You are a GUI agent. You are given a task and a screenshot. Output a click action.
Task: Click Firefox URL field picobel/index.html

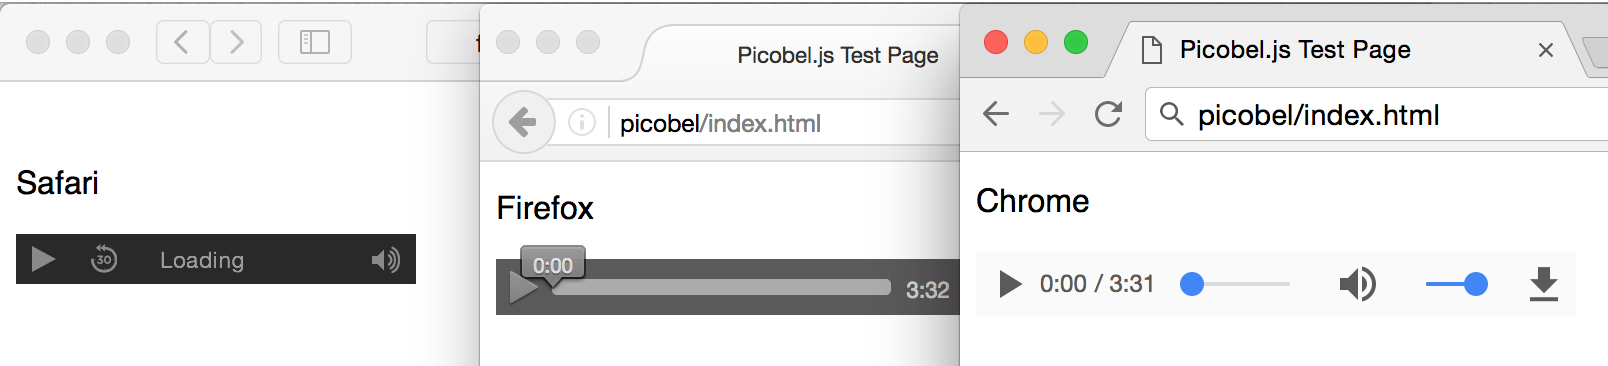(x=720, y=123)
